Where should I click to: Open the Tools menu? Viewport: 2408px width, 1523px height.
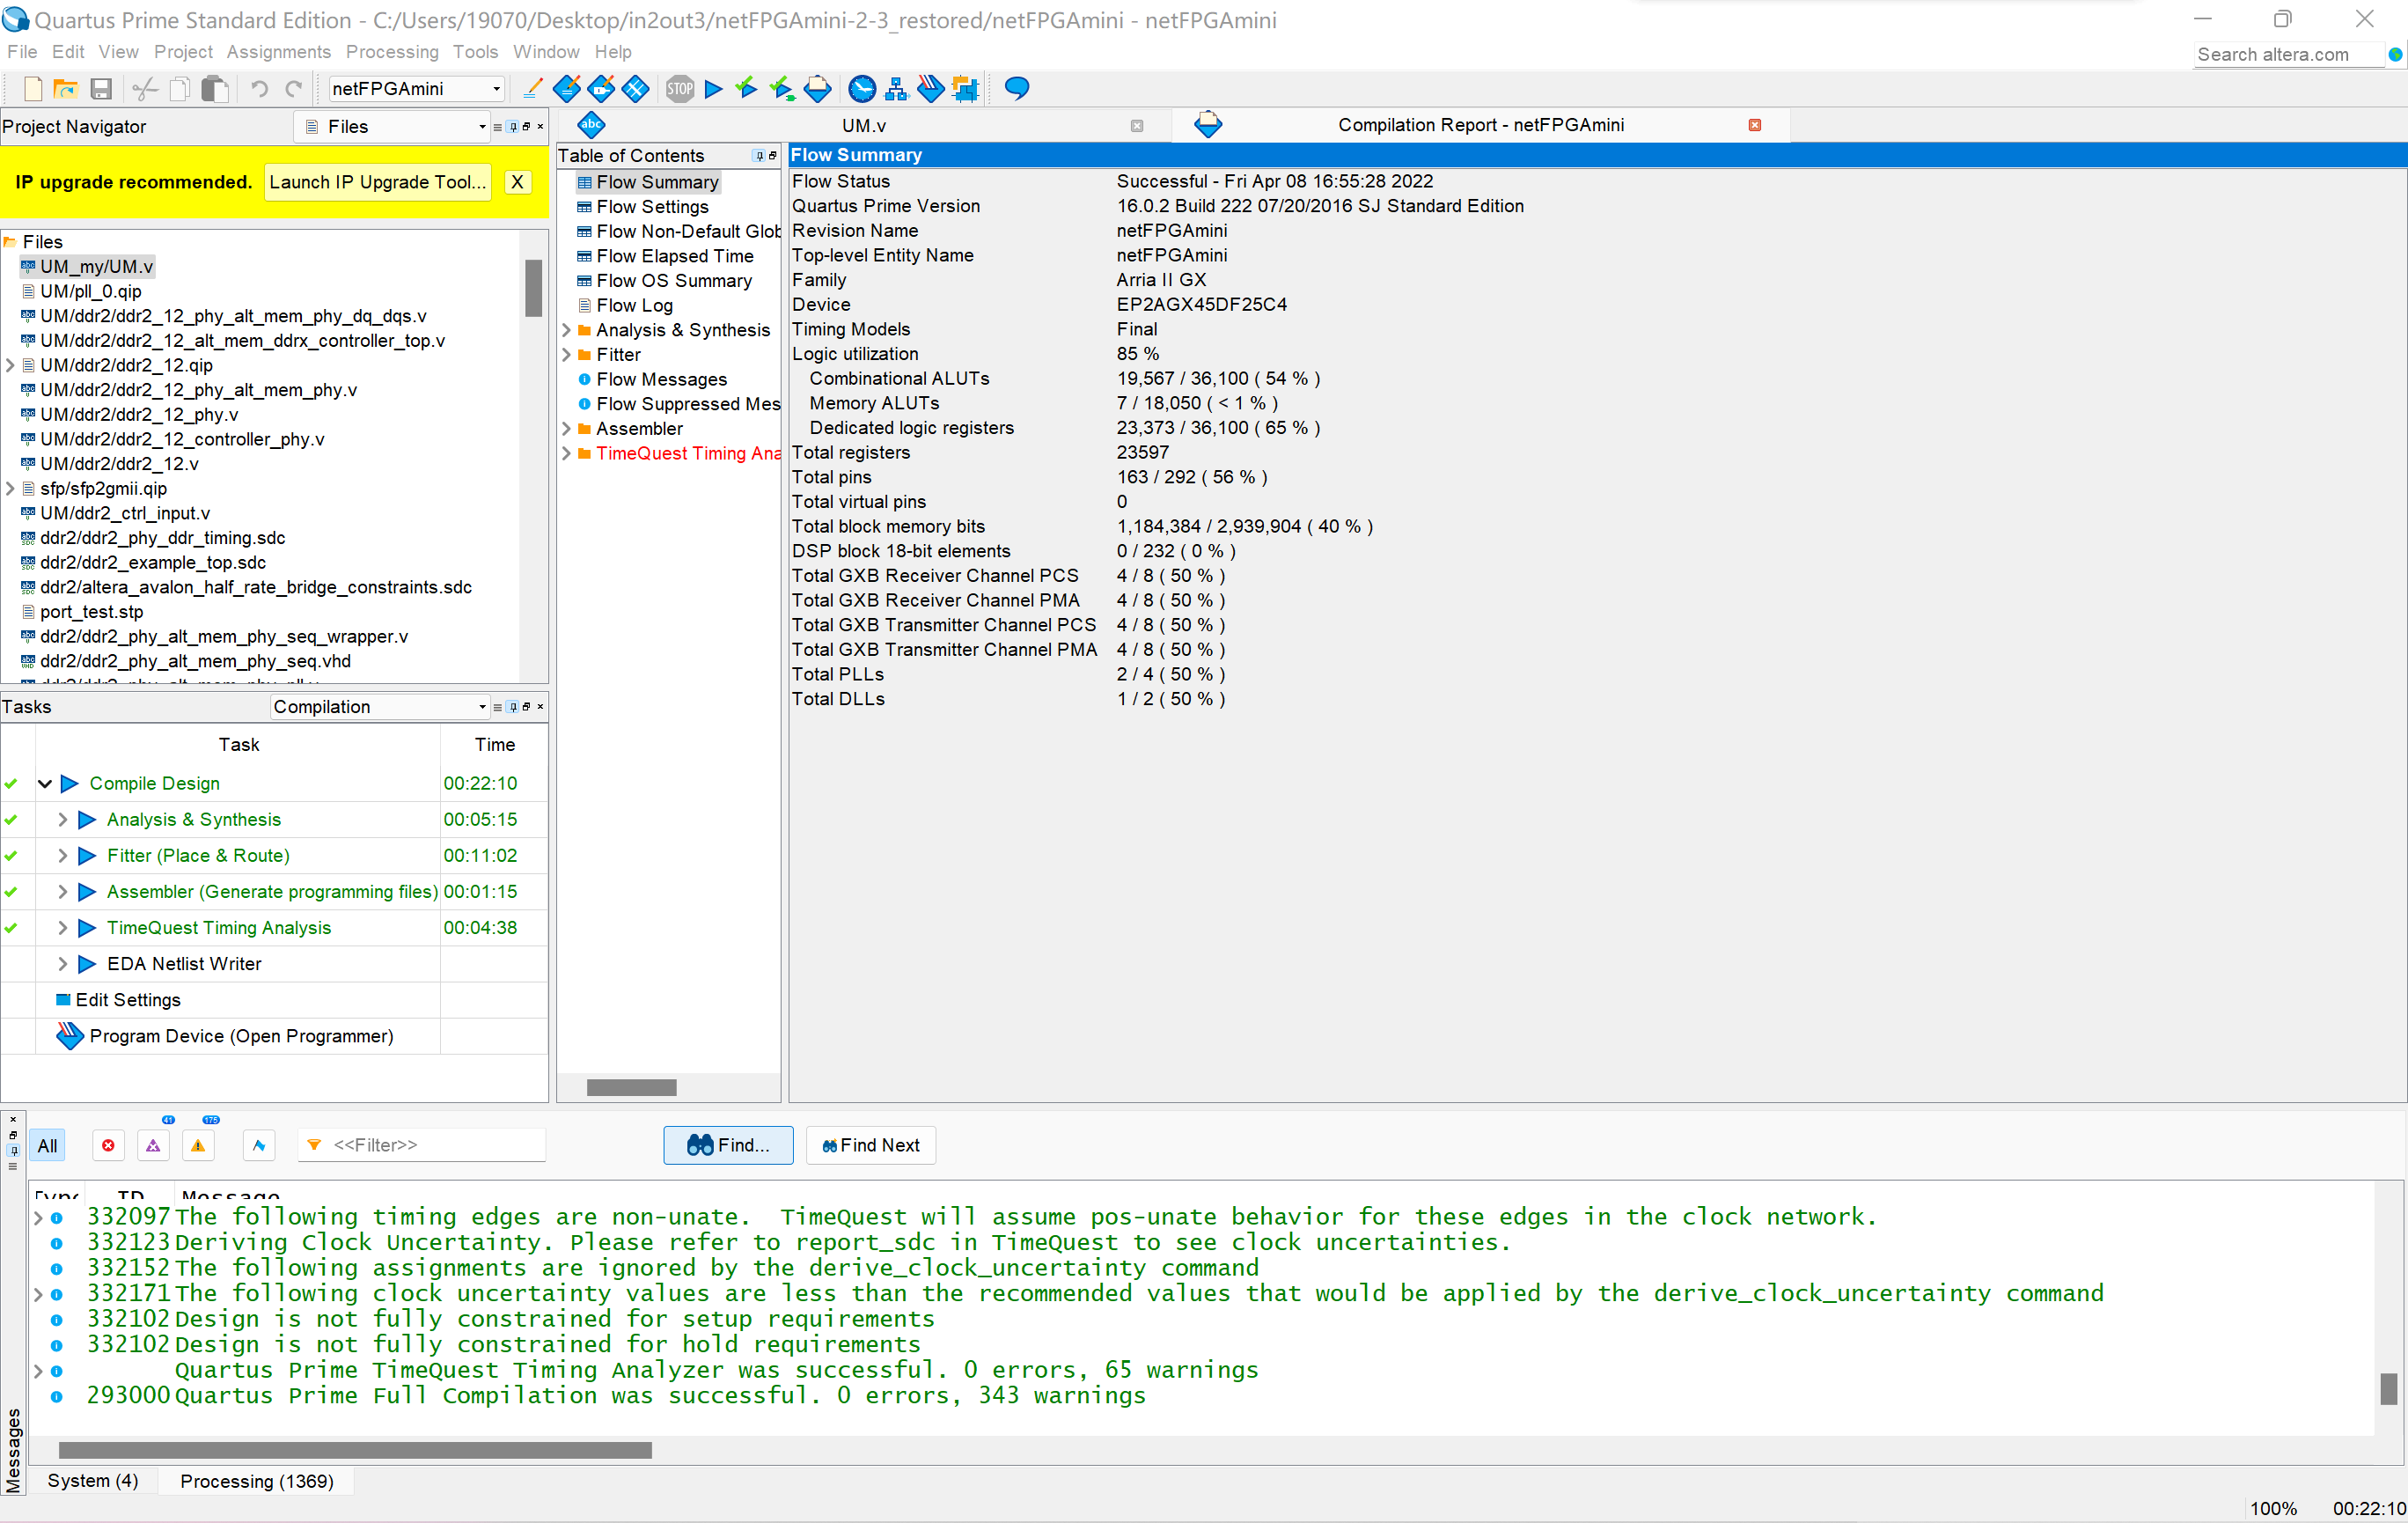tap(475, 52)
